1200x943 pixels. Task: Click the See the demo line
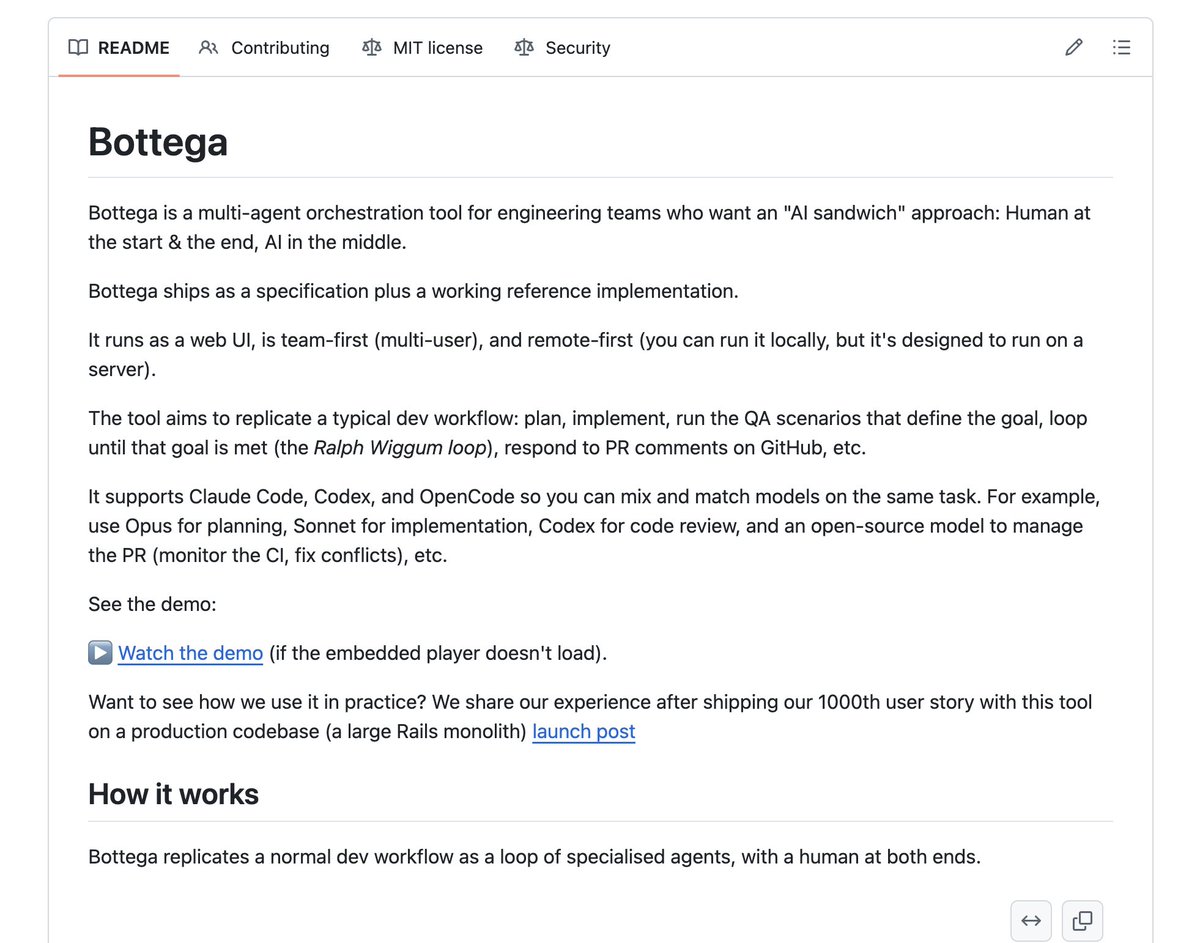pyautogui.click(x=152, y=604)
